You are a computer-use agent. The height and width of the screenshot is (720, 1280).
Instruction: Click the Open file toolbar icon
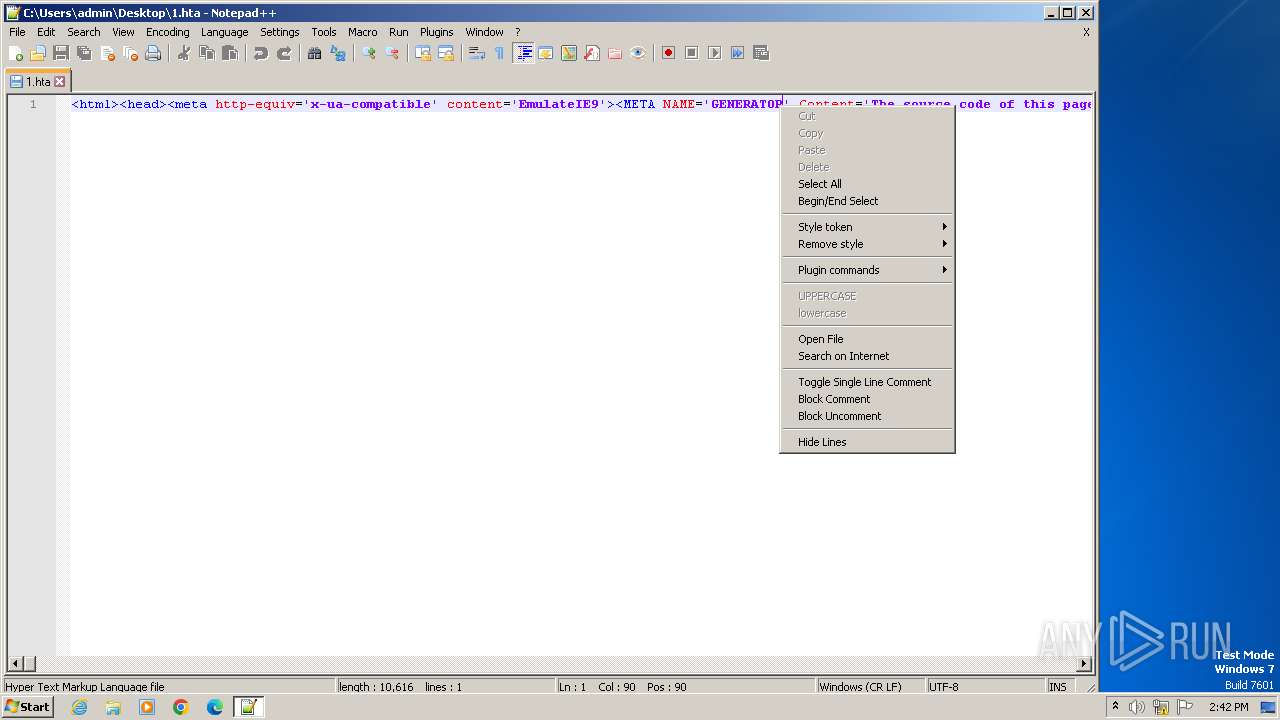(38, 53)
